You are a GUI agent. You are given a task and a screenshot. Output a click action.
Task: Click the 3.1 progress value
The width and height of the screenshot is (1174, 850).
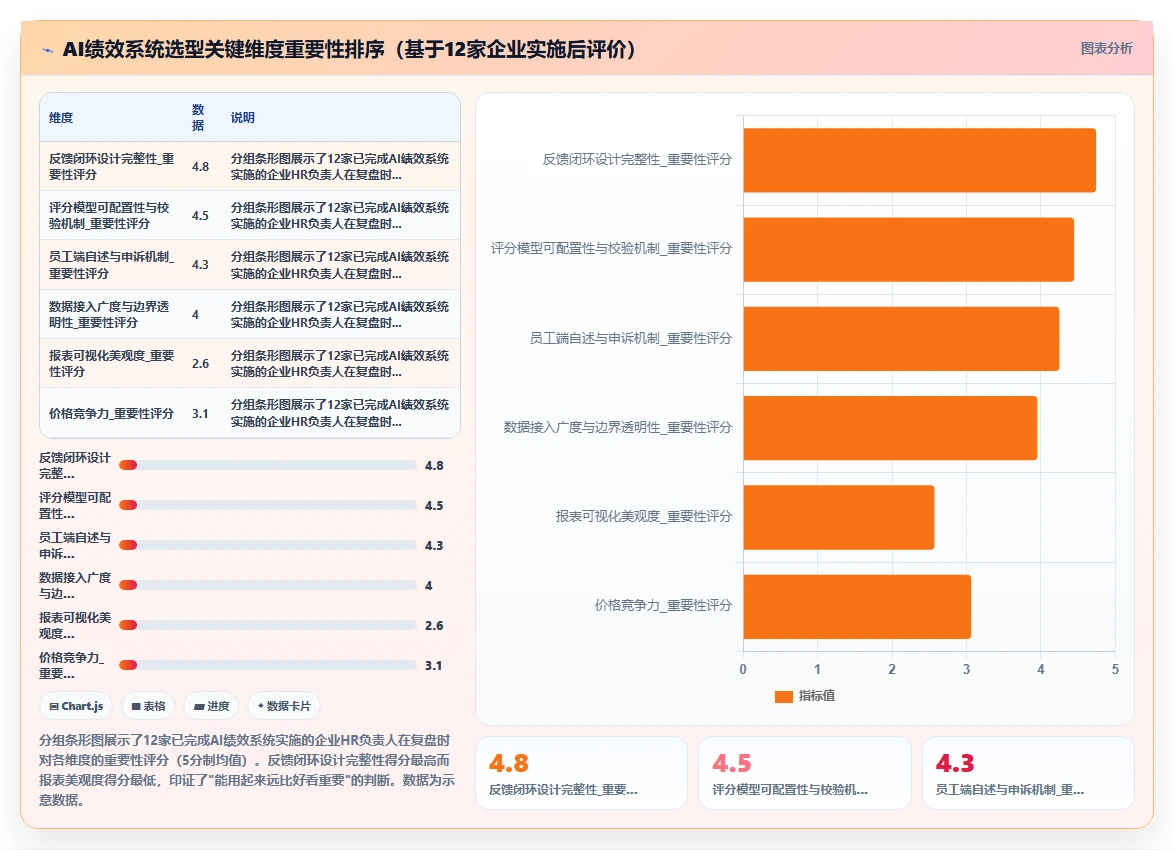(434, 665)
